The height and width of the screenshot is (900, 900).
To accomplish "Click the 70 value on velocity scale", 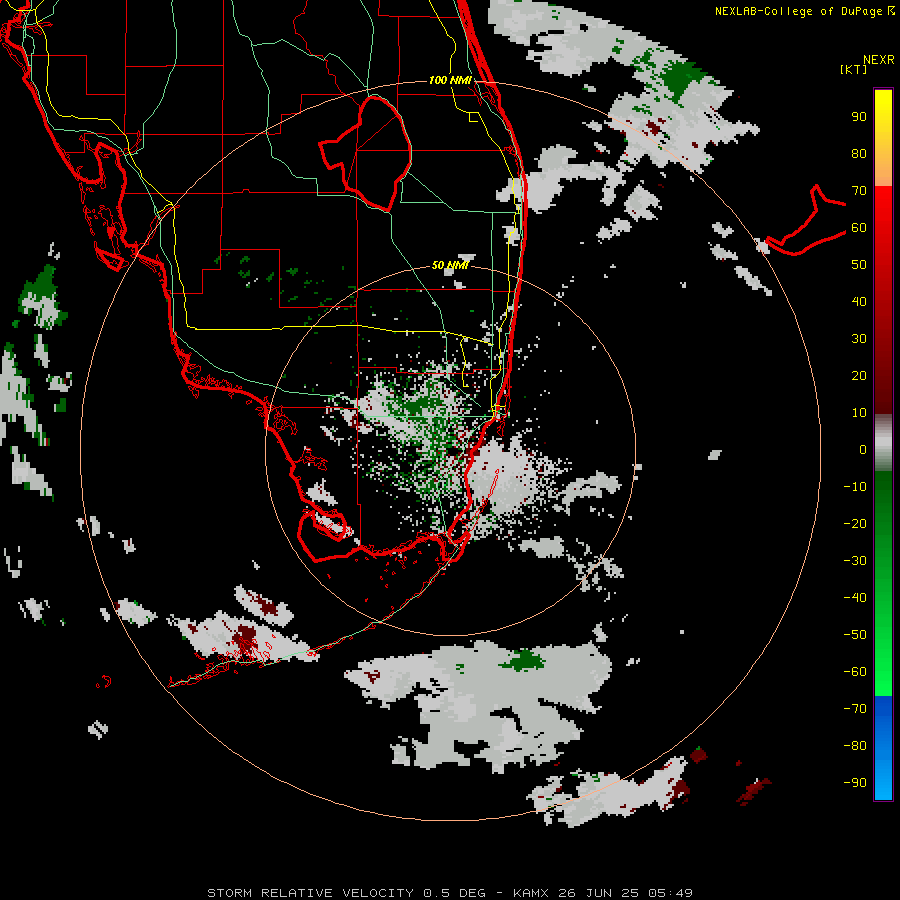I will (x=859, y=191).
